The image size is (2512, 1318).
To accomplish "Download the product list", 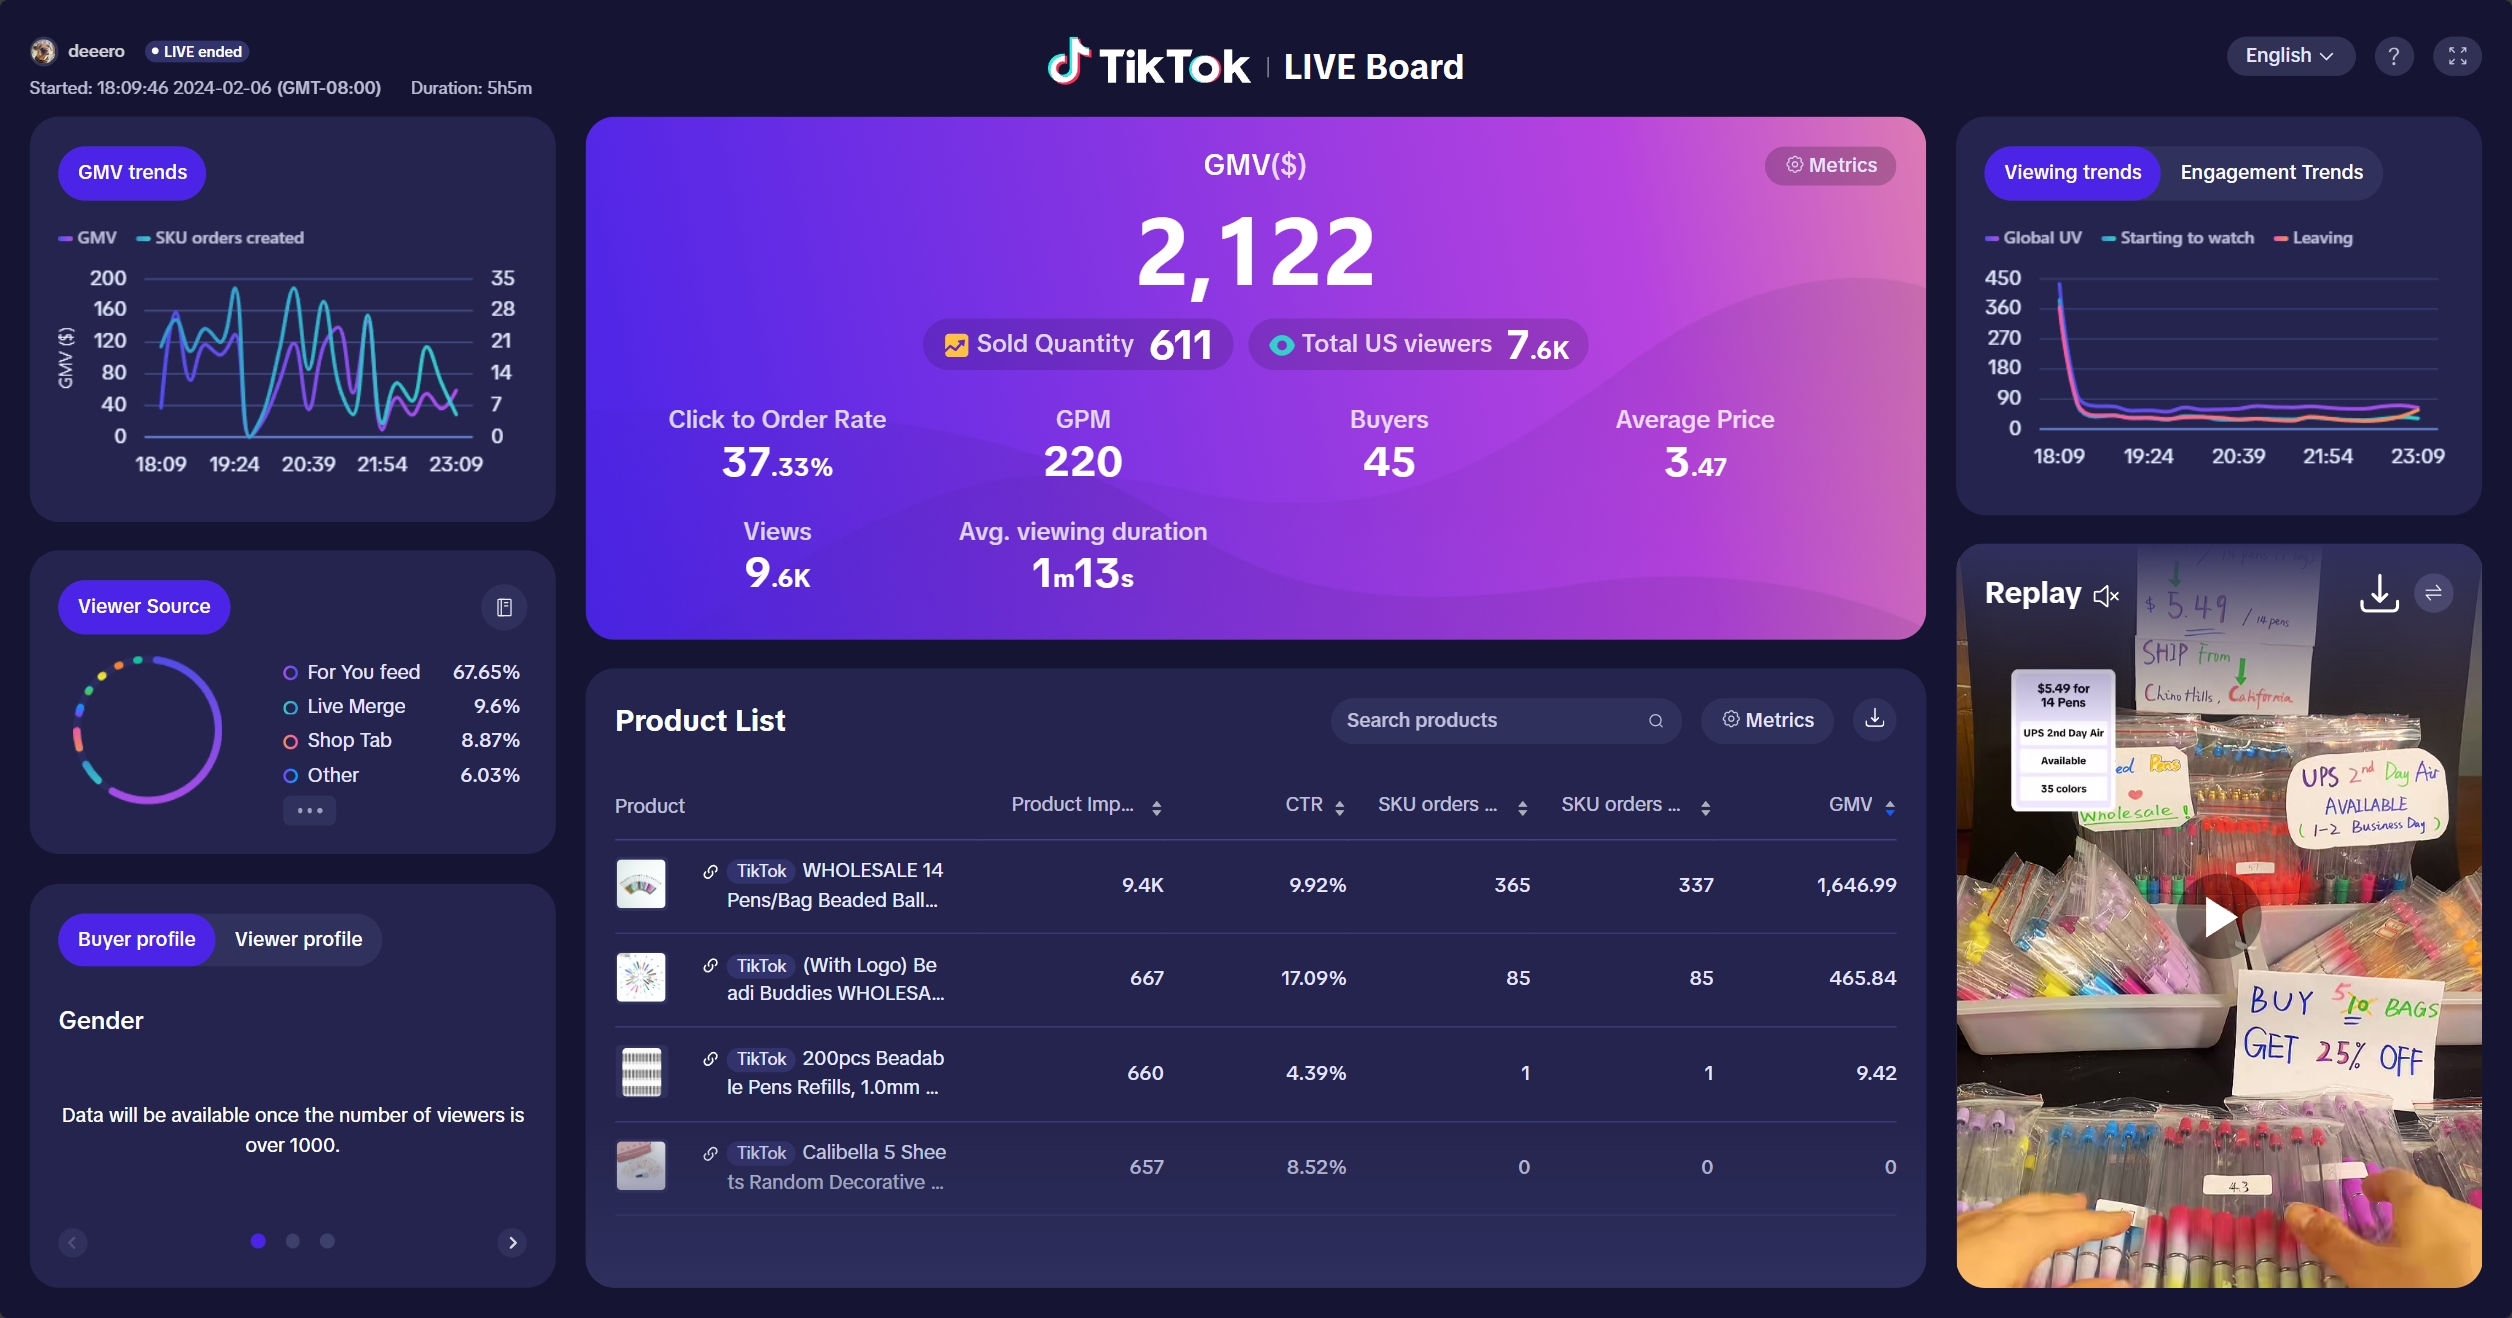I will pyautogui.click(x=1875, y=719).
